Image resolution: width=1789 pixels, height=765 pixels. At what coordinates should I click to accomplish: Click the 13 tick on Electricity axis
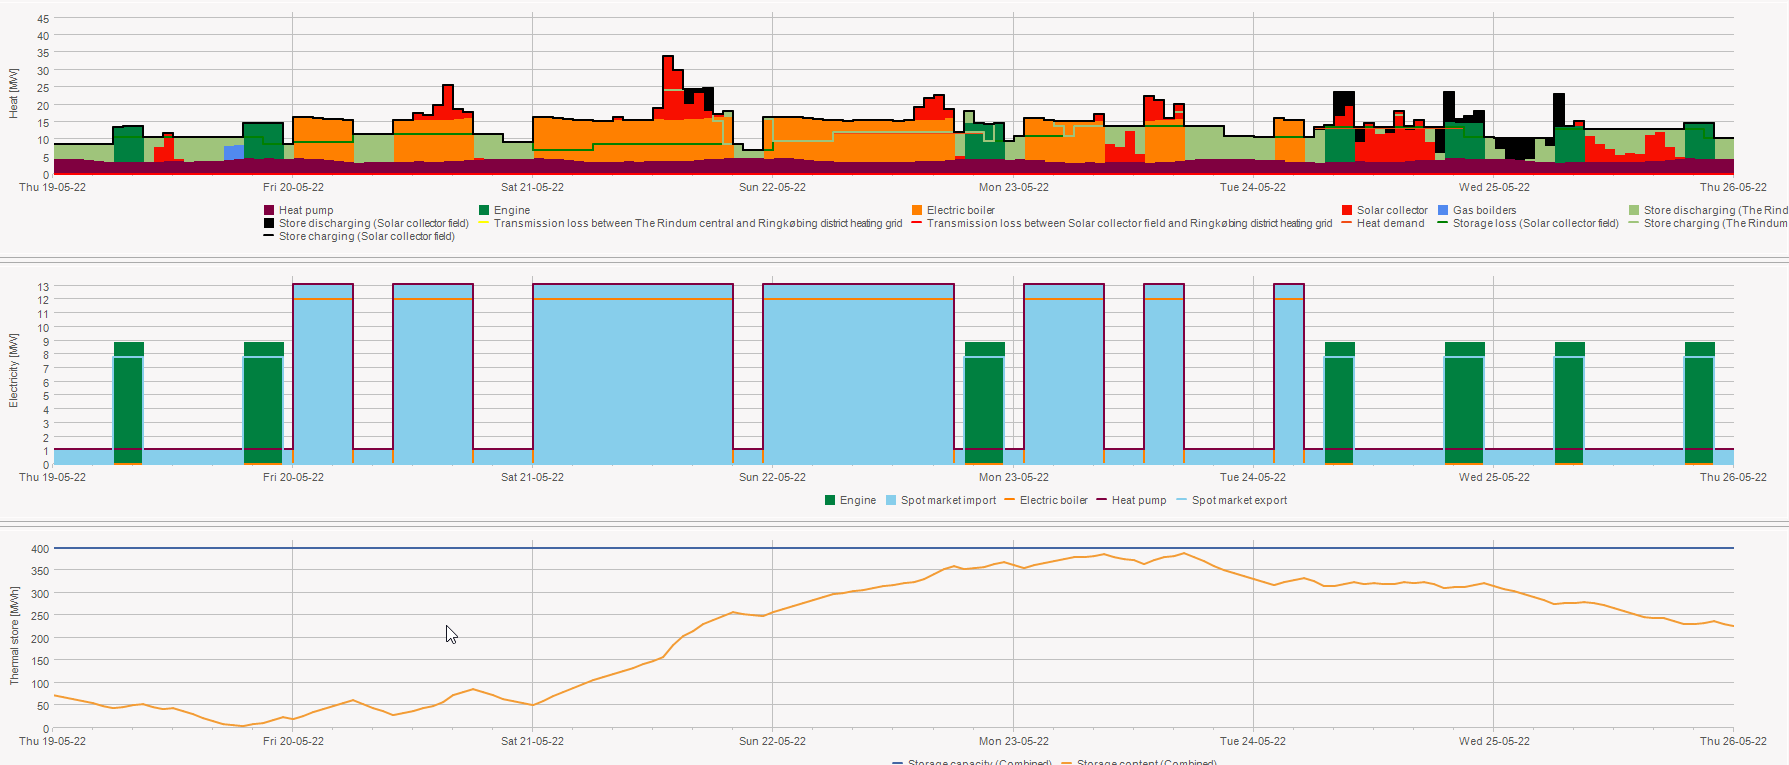pos(43,287)
